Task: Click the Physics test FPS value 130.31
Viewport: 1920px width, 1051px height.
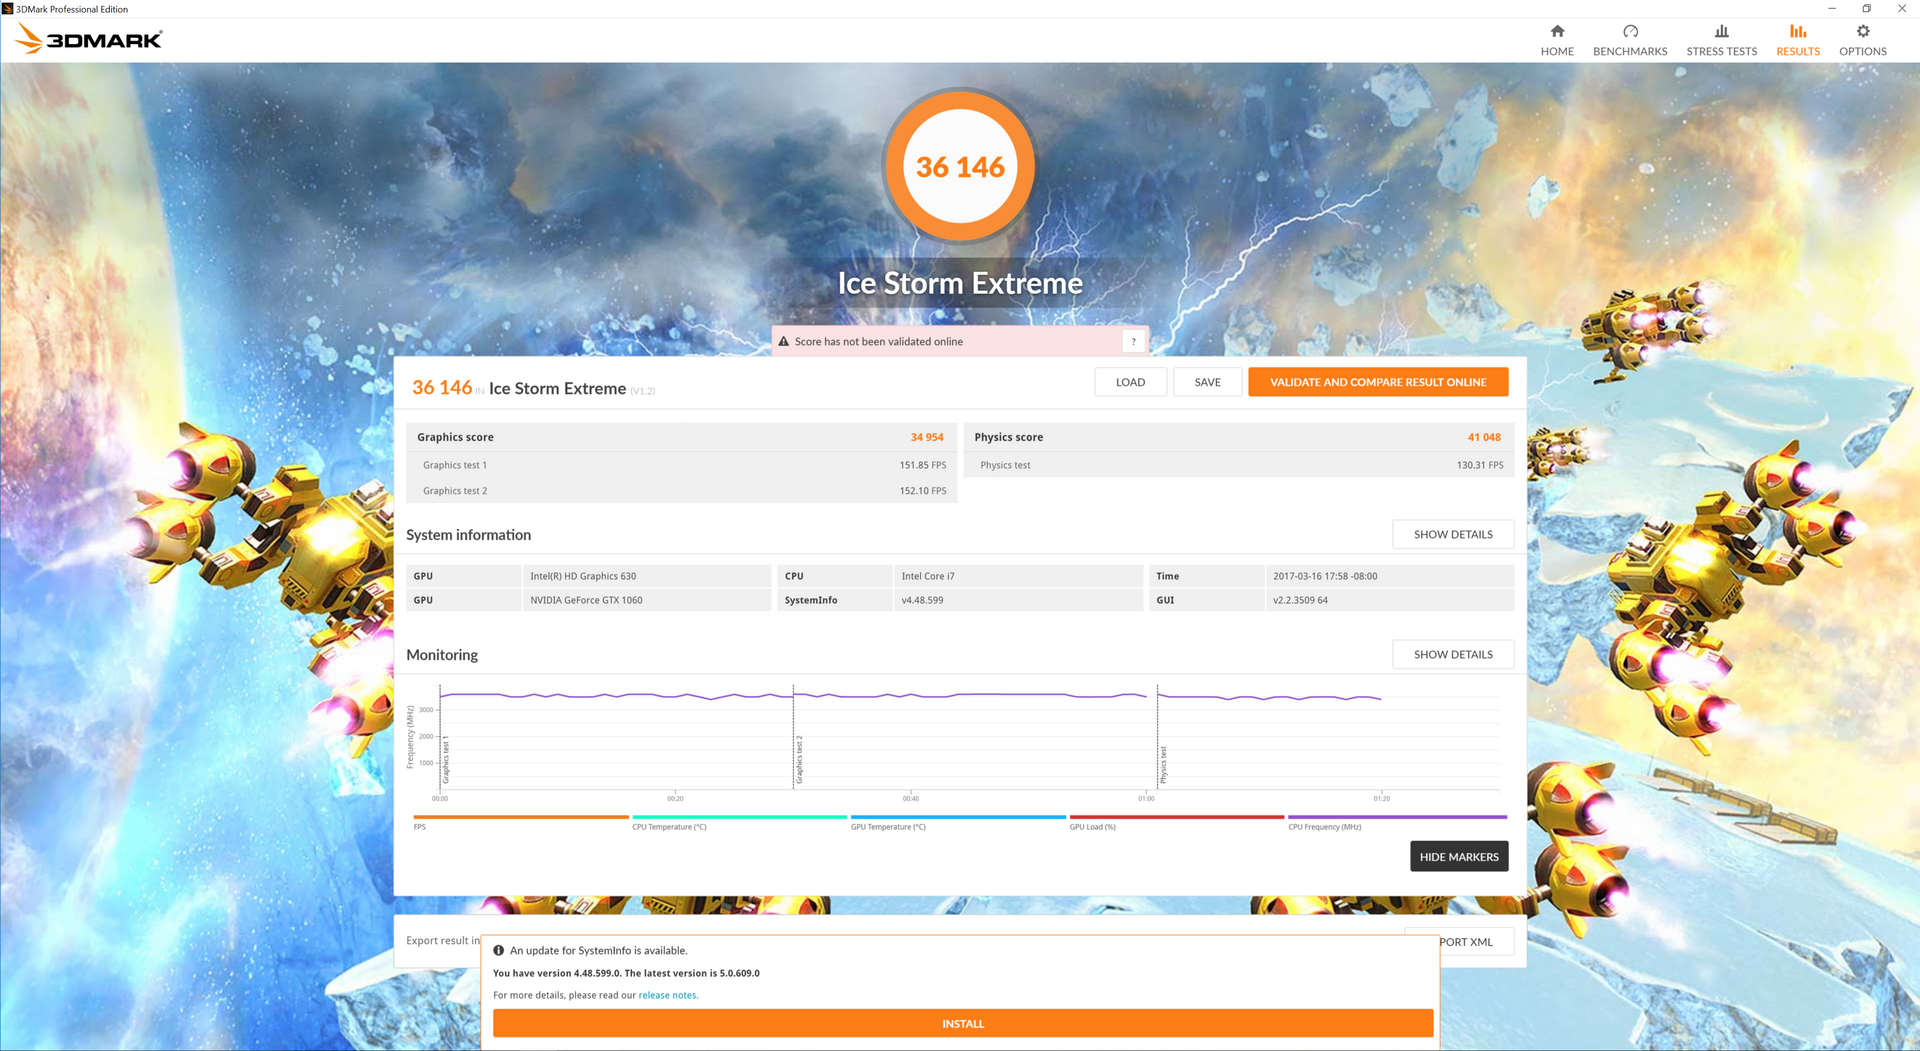Action: tap(1480, 465)
